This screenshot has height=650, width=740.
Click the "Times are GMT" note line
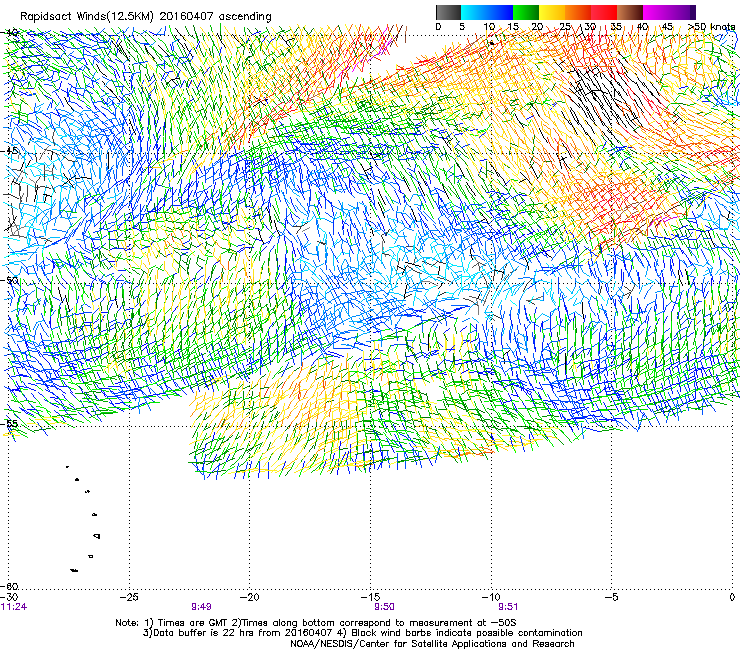[316, 623]
